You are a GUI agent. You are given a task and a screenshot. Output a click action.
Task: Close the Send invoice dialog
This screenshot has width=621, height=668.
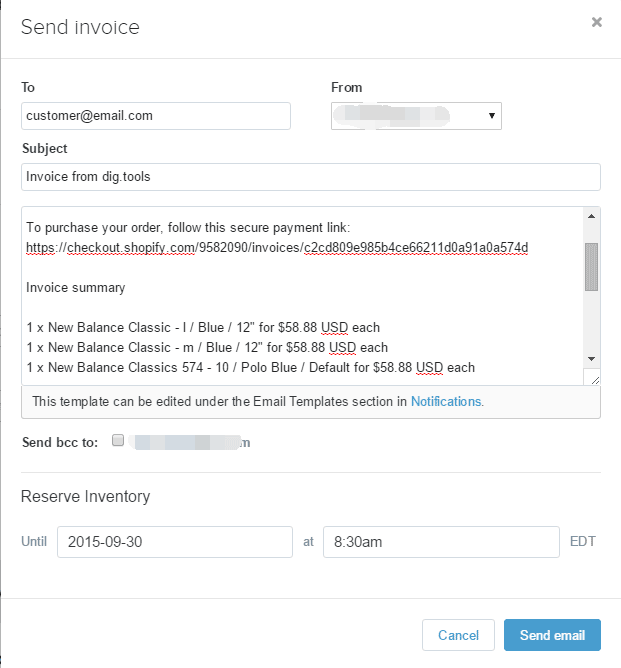pos(597,22)
